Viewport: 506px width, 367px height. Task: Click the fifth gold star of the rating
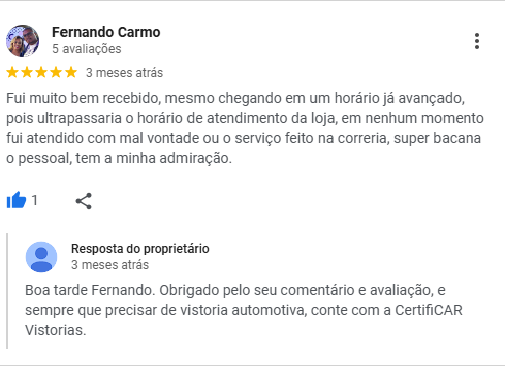[x=71, y=72]
